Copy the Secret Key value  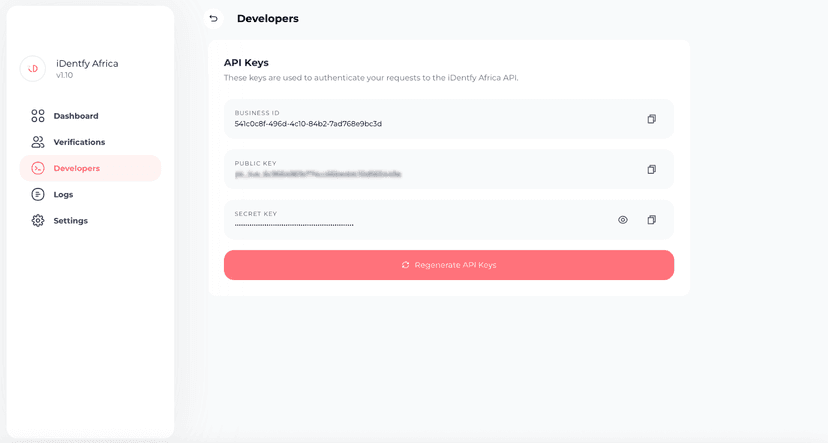point(651,220)
